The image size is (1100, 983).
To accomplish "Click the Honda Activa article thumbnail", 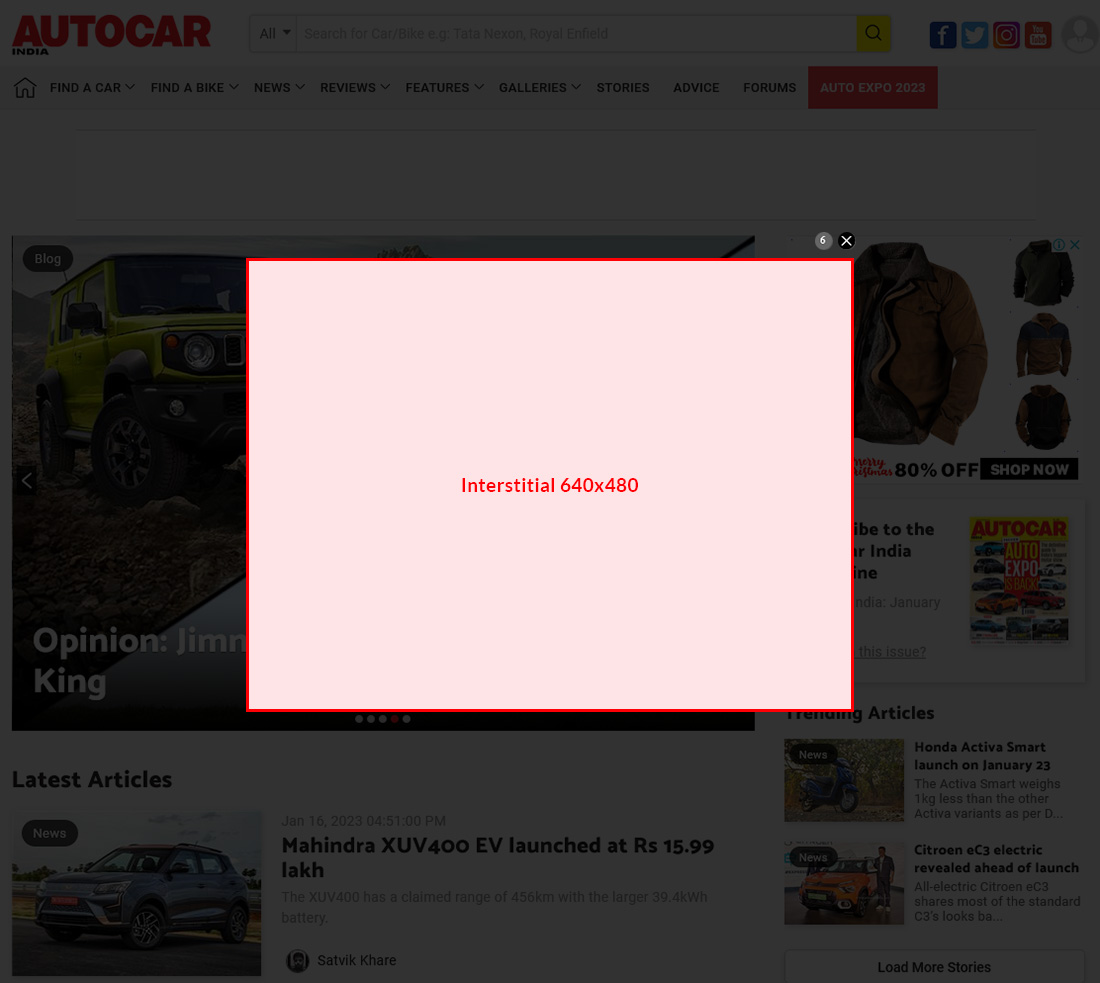I will pyautogui.click(x=844, y=780).
